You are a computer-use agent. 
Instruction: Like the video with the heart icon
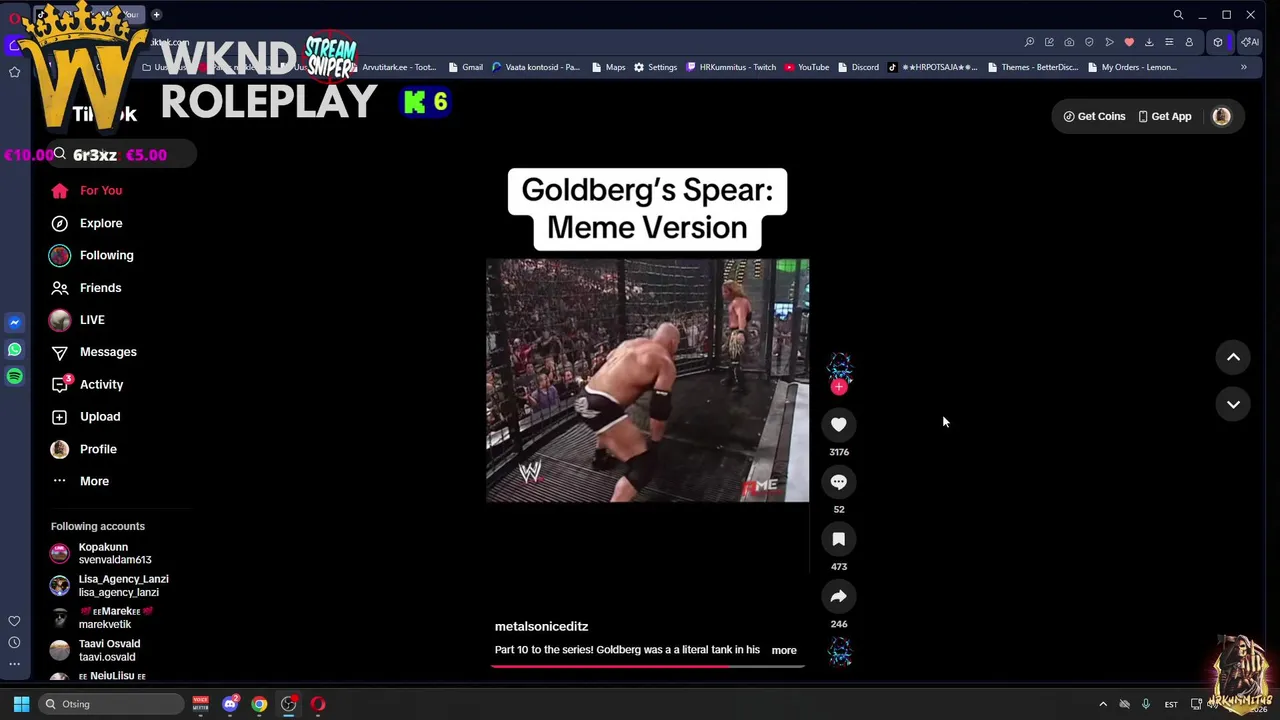pos(839,425)
